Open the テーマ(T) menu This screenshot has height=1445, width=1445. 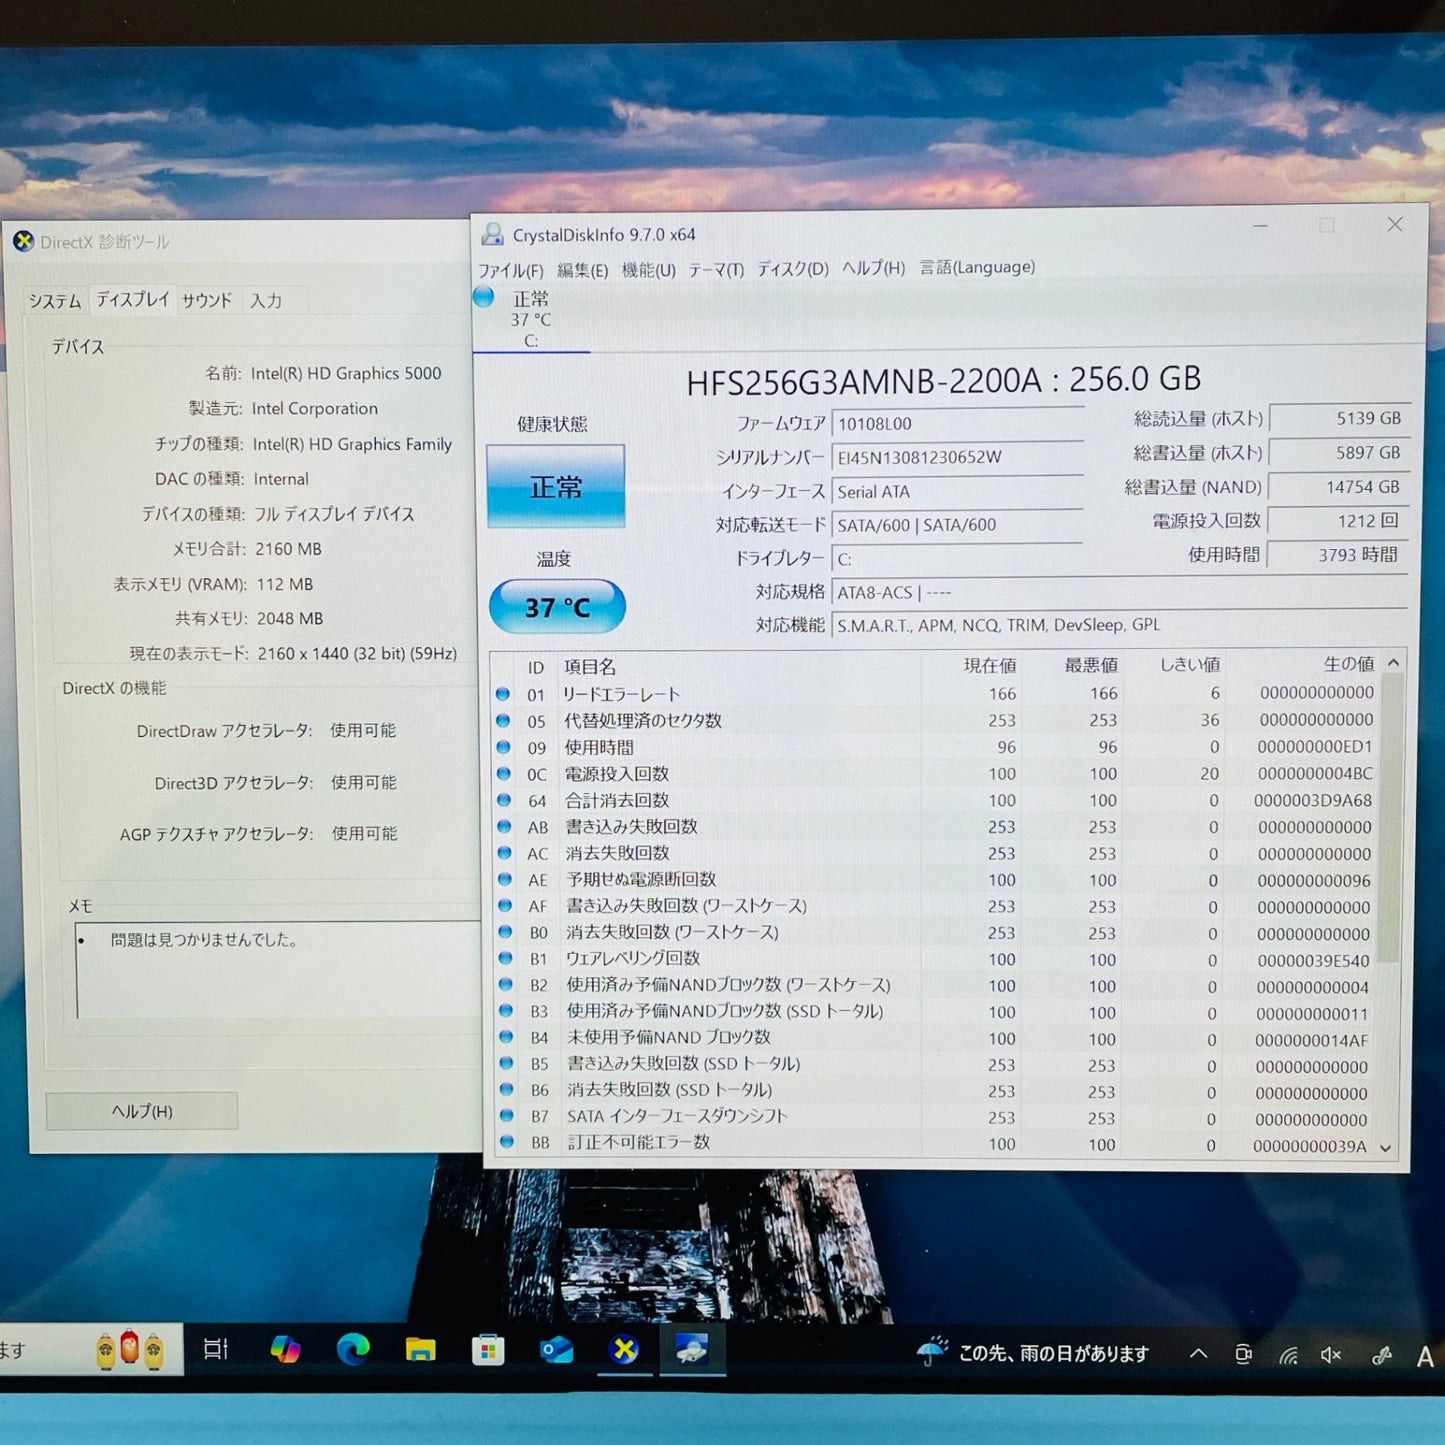point(716,269)
